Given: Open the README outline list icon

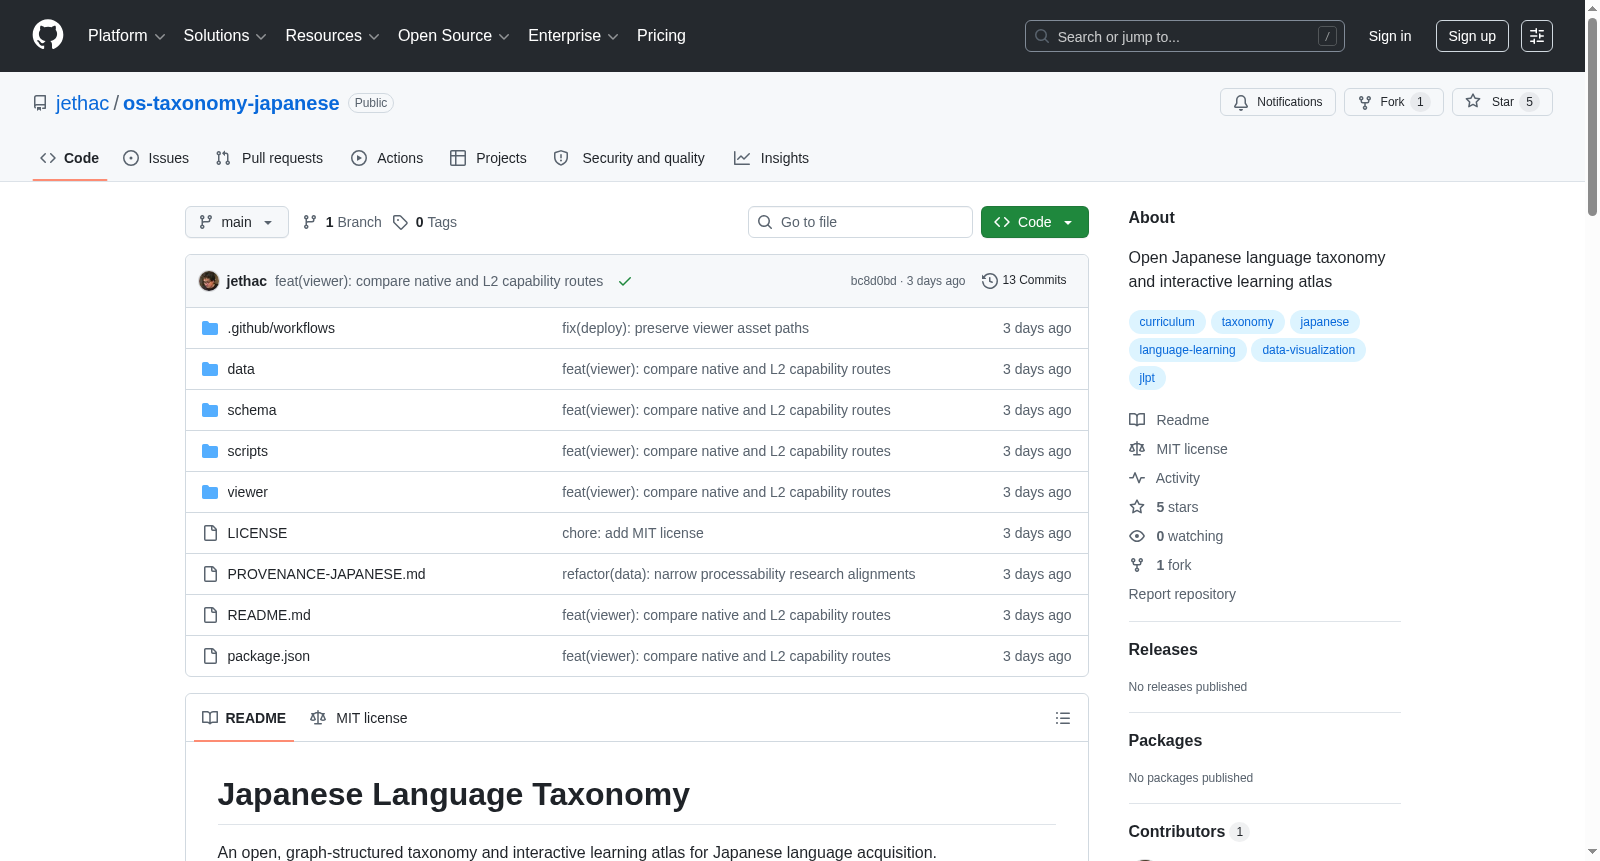Looking at the screenshot, I should [1063, 718].
